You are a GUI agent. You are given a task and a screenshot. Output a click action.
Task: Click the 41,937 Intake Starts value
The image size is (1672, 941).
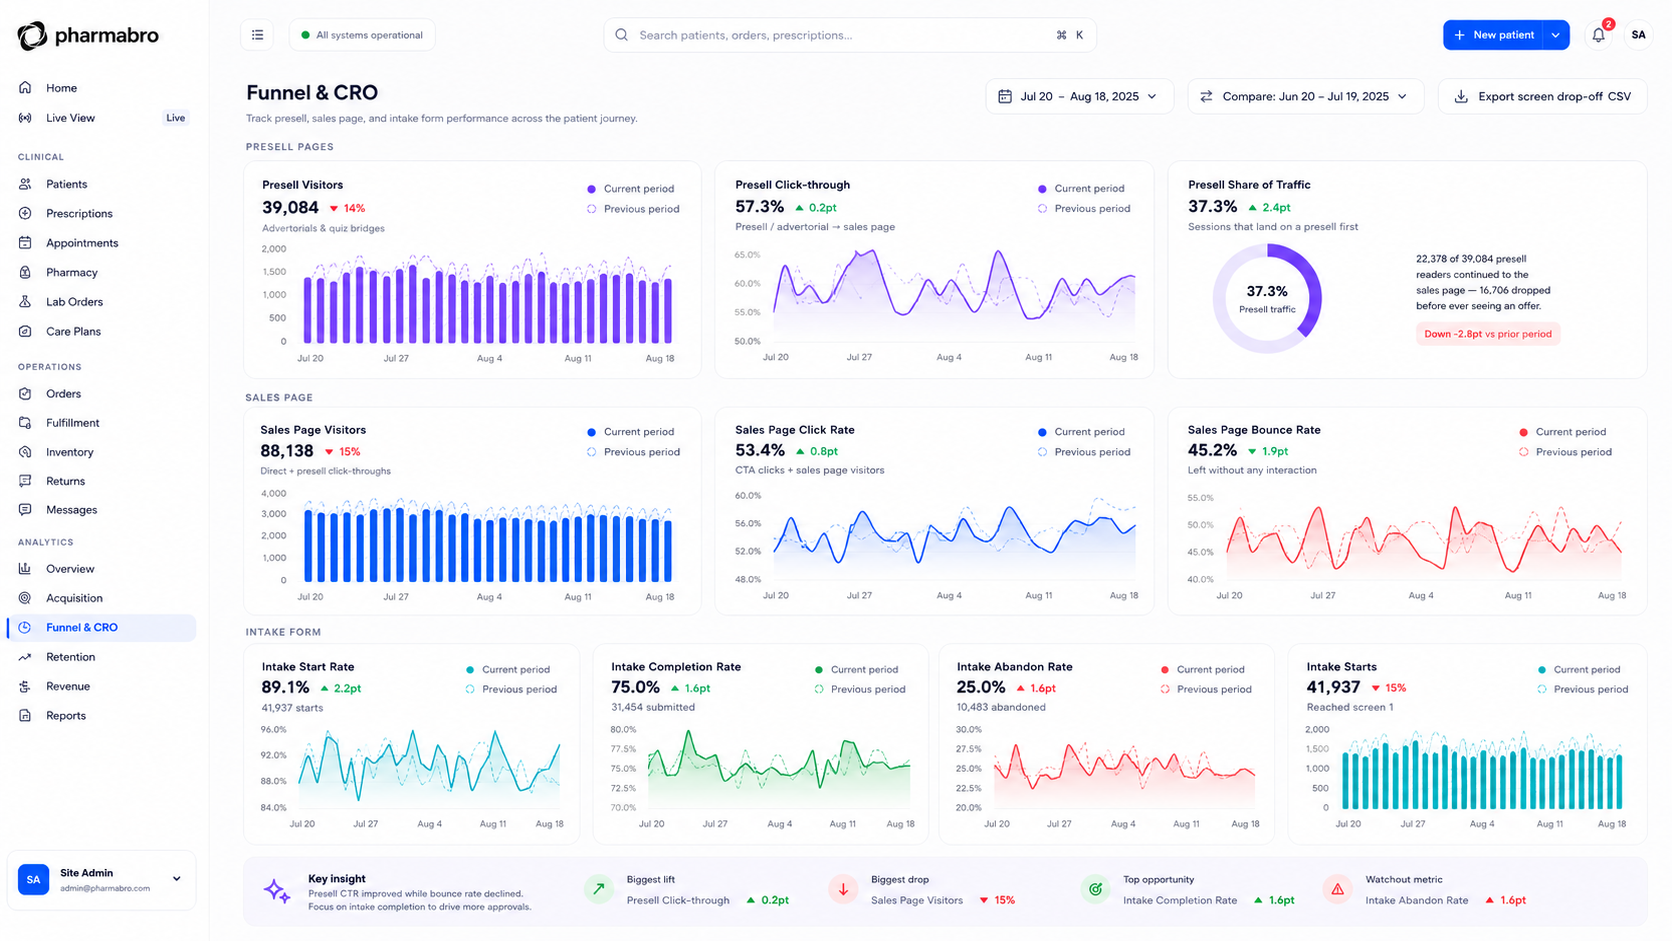point(1333,687)
